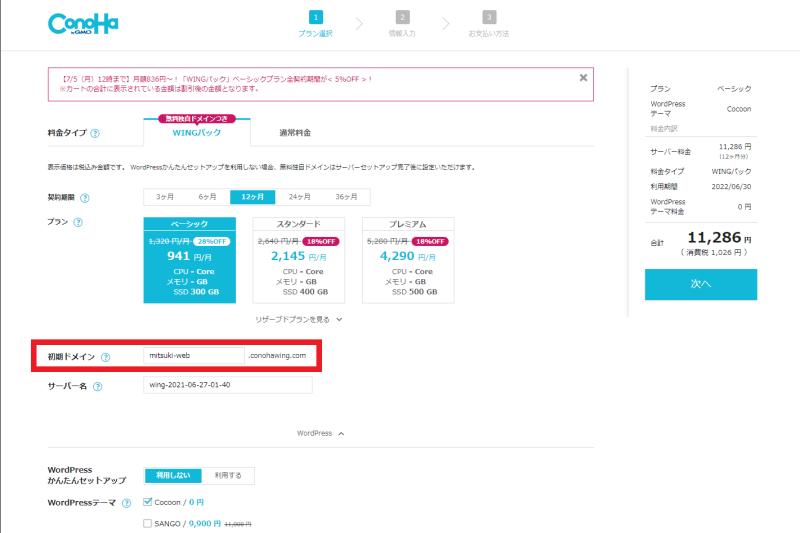Click the .conohawing.com domain suffix
The width and height of the screenshot is (800, 533).
click(x=277, y=356)
